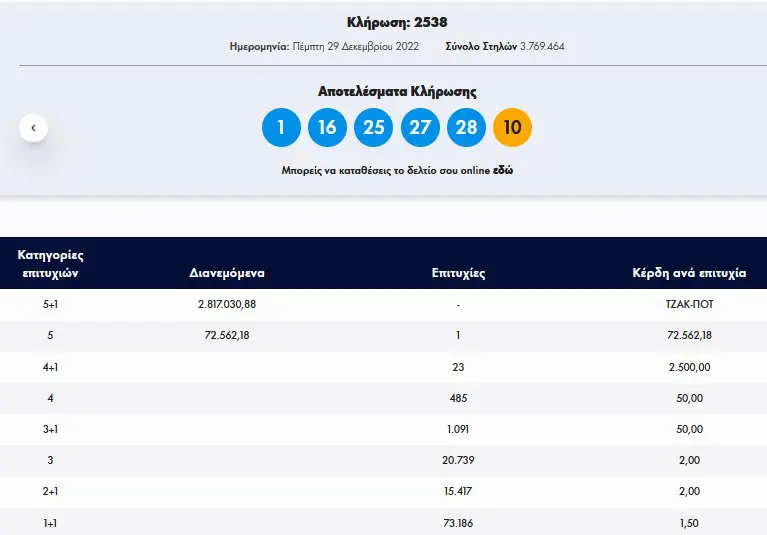Screen dimensions: 767x535
Task: Click the winners count 23
Action: coord(458,367)
